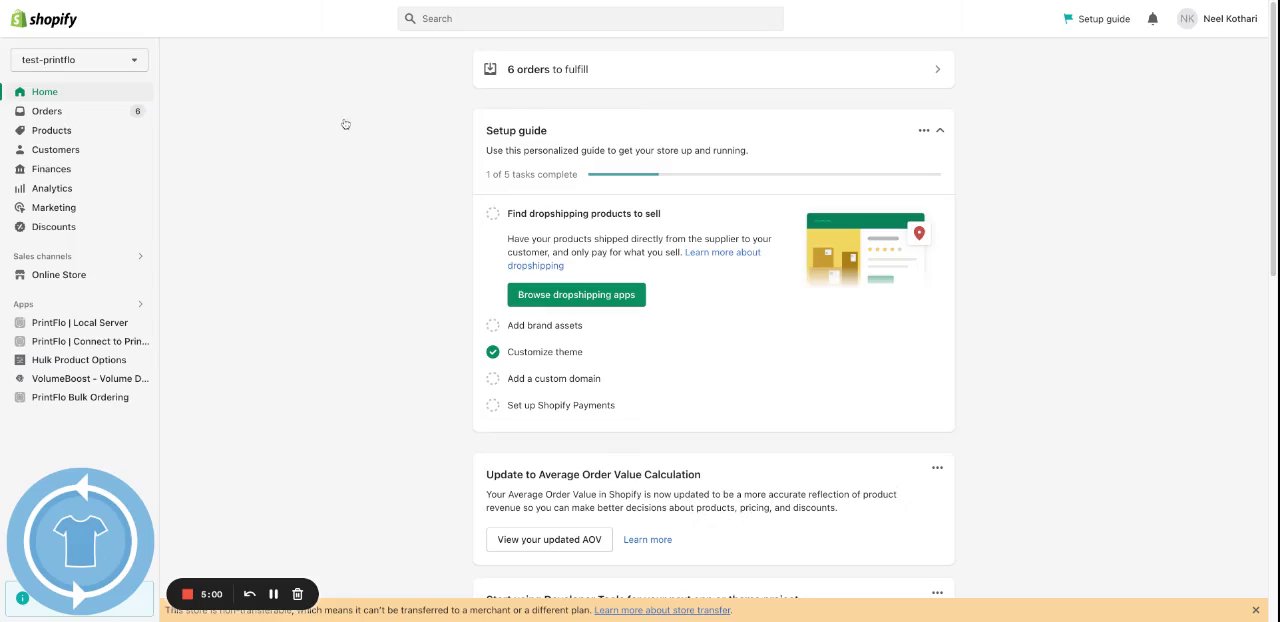The height and width of the screenshot is (622, 1280).
Task: Open the Setup guide flag link
Action: (1096, 19)
